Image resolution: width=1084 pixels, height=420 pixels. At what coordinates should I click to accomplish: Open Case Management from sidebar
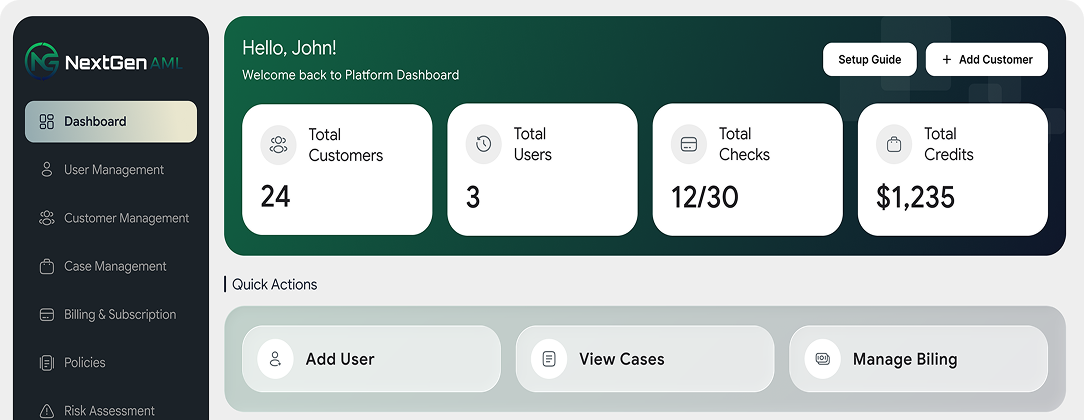(x=111, y=267)
